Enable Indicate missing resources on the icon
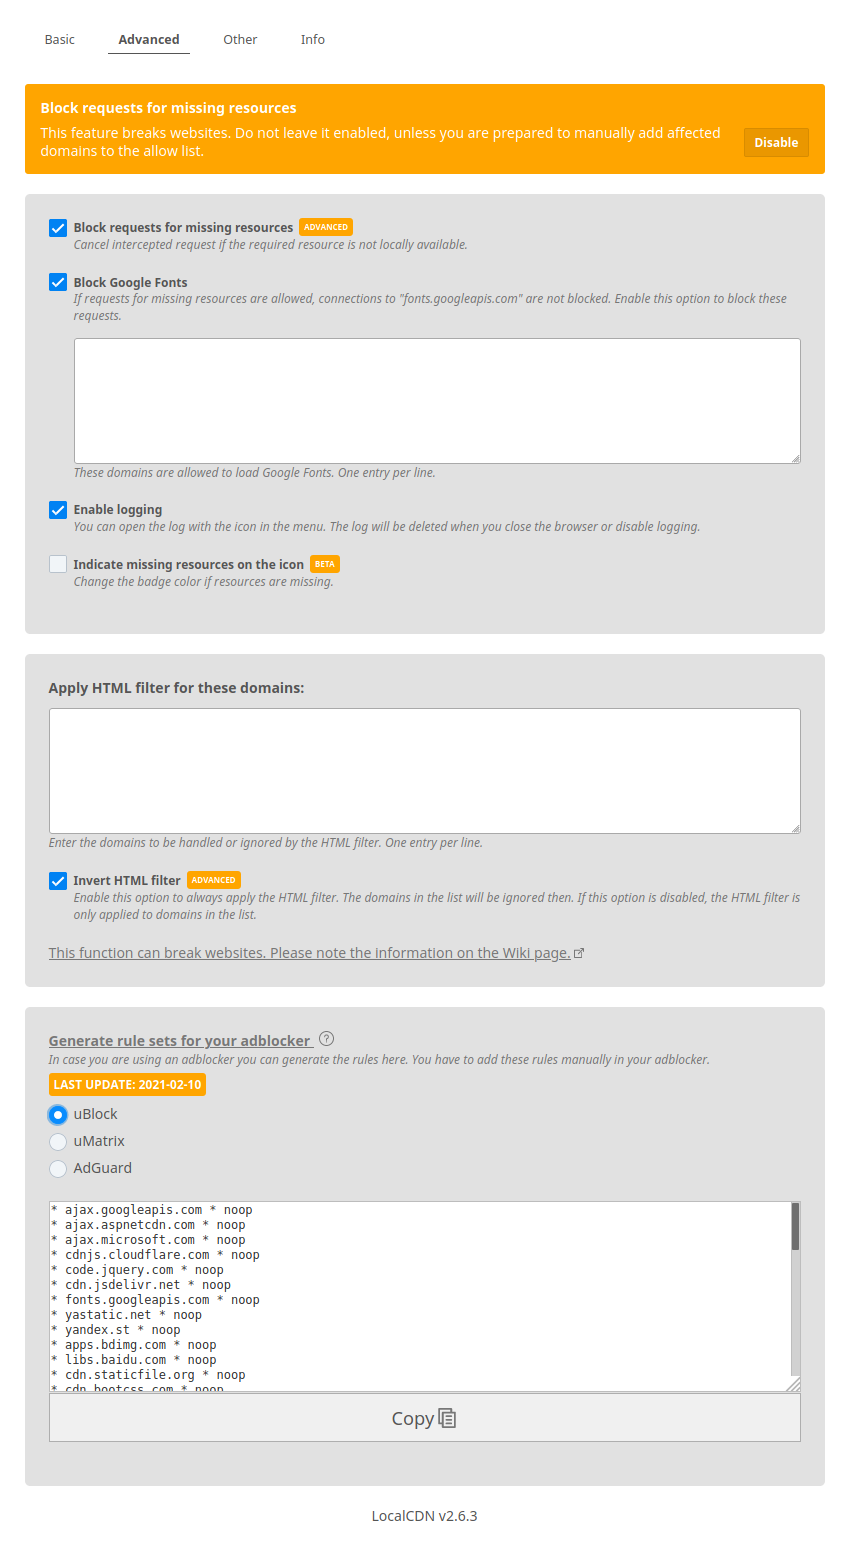The height and width of the screenshot is (1555, 850). 58,564
